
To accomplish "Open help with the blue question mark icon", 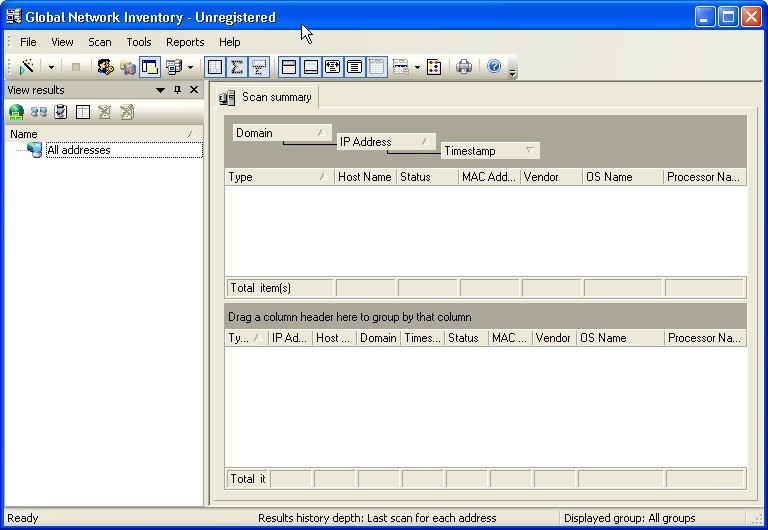I will (494, 66).
